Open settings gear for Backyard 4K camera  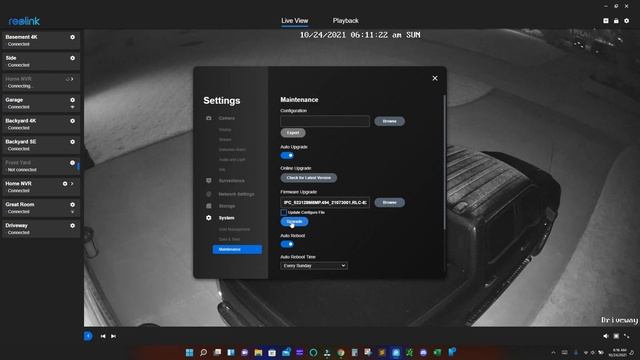pos(72,121)
